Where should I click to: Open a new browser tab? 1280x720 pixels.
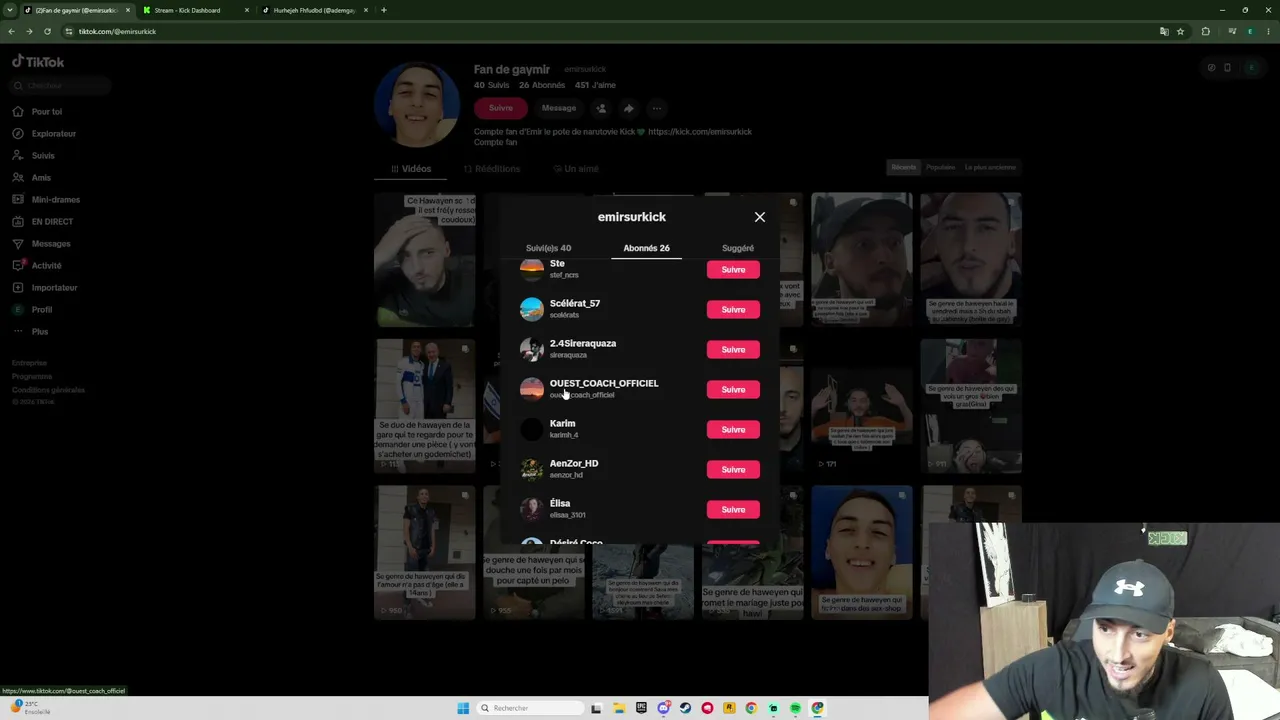(384, 10)
